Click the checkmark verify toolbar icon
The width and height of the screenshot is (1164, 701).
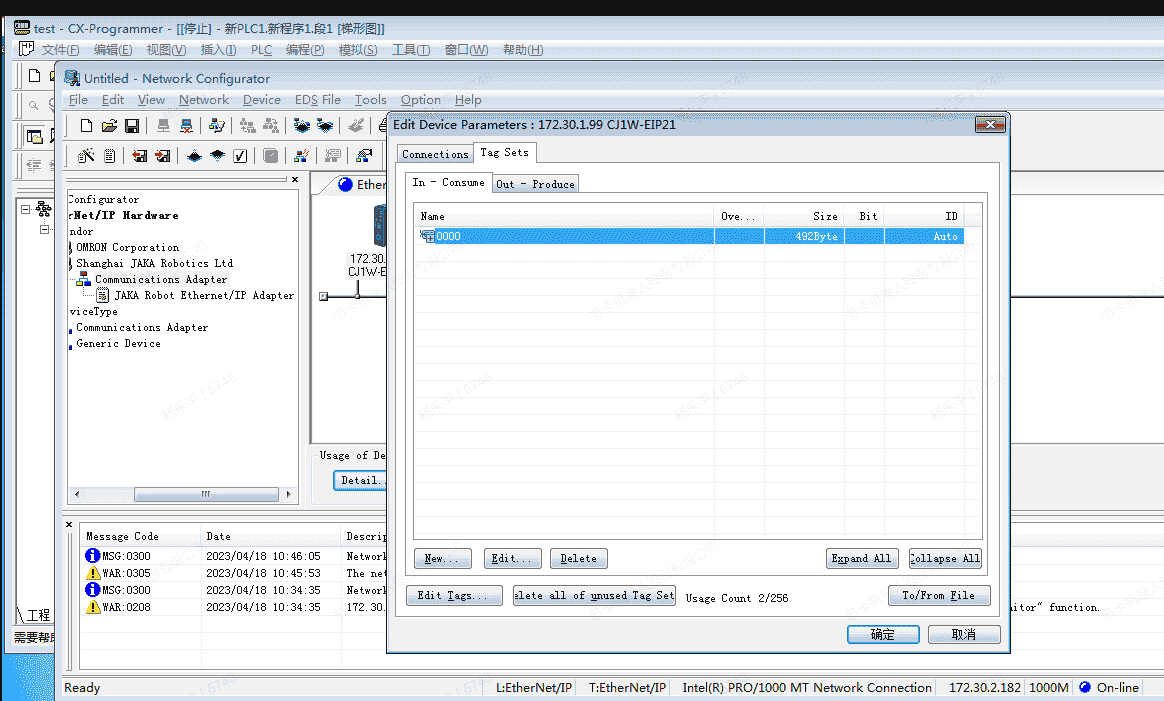coord(240,156)
